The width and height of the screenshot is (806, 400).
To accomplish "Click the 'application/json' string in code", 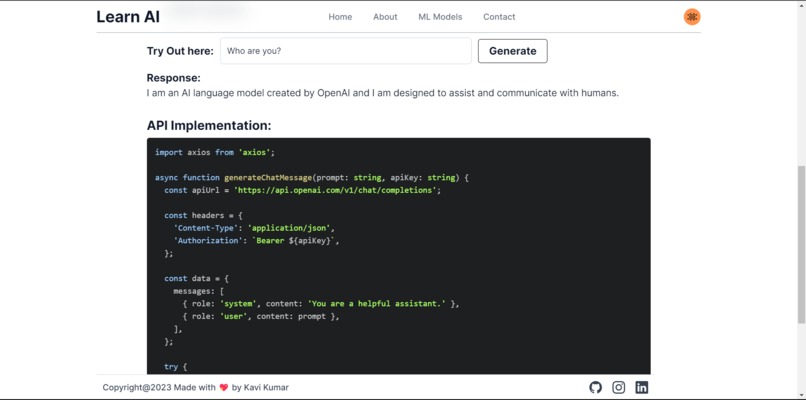I will tap(291, 228).
